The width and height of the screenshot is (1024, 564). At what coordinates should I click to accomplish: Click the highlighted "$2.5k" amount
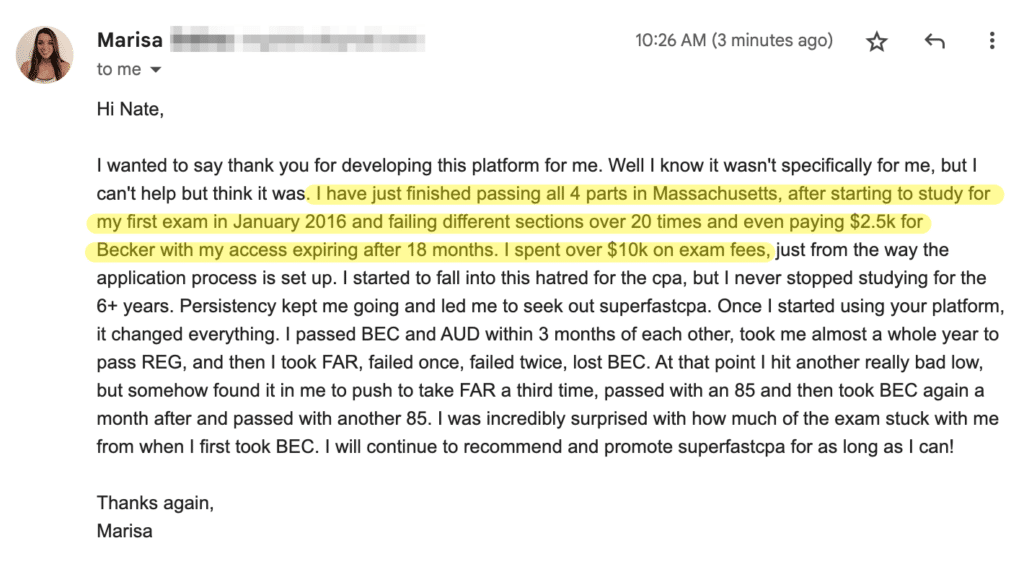coord(872,222)
